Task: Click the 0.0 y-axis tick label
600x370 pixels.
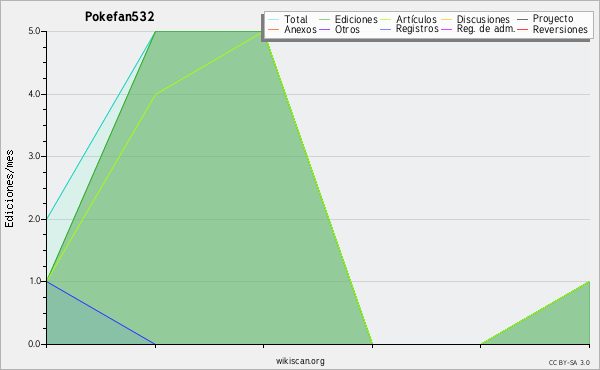Action: click(x=34, y=344)
